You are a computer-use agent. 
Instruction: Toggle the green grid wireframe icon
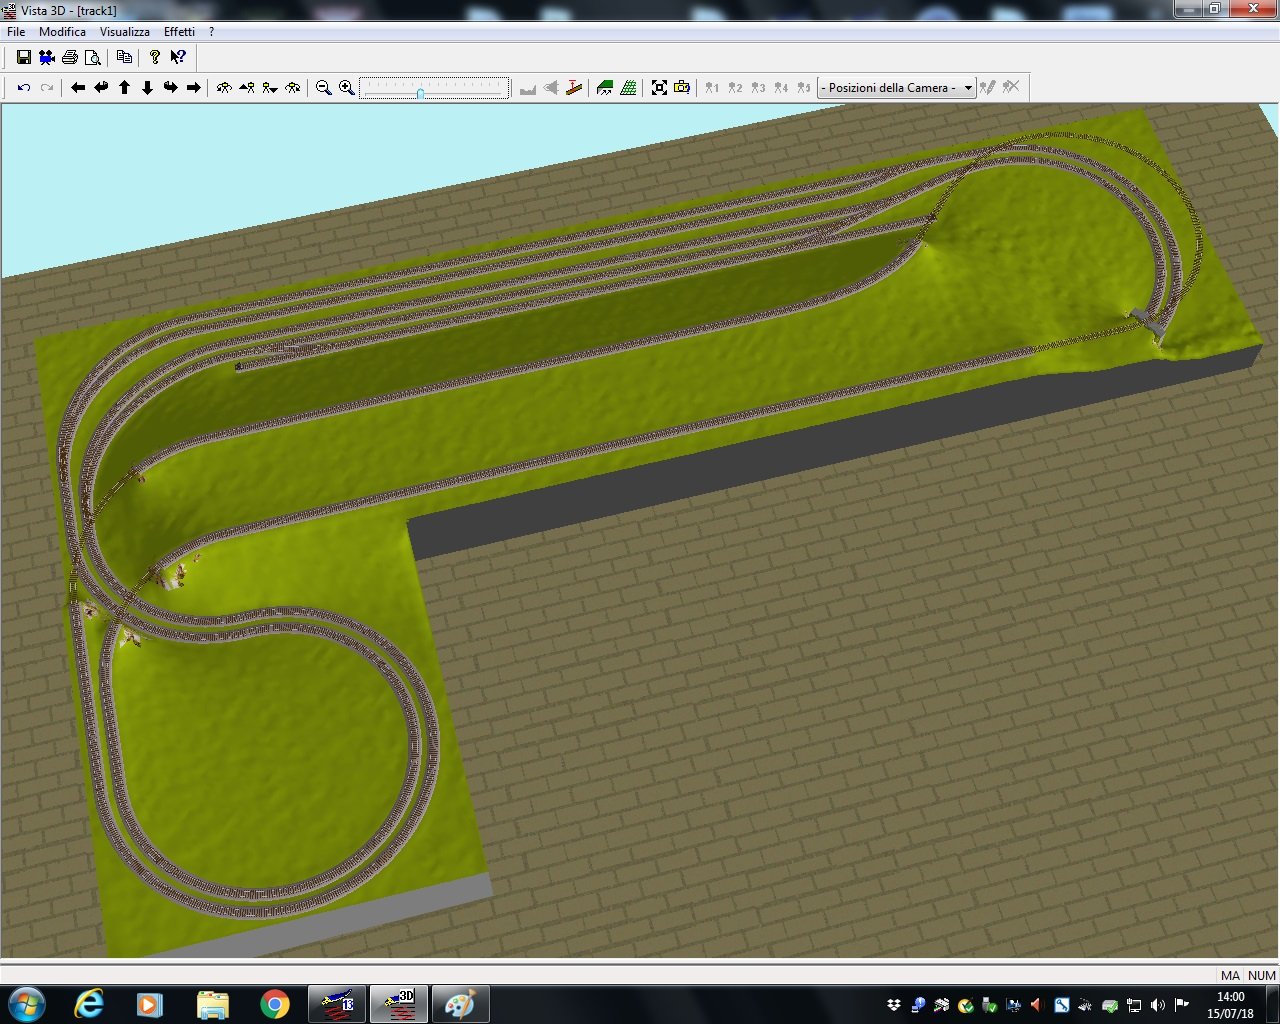pos(628,88)
